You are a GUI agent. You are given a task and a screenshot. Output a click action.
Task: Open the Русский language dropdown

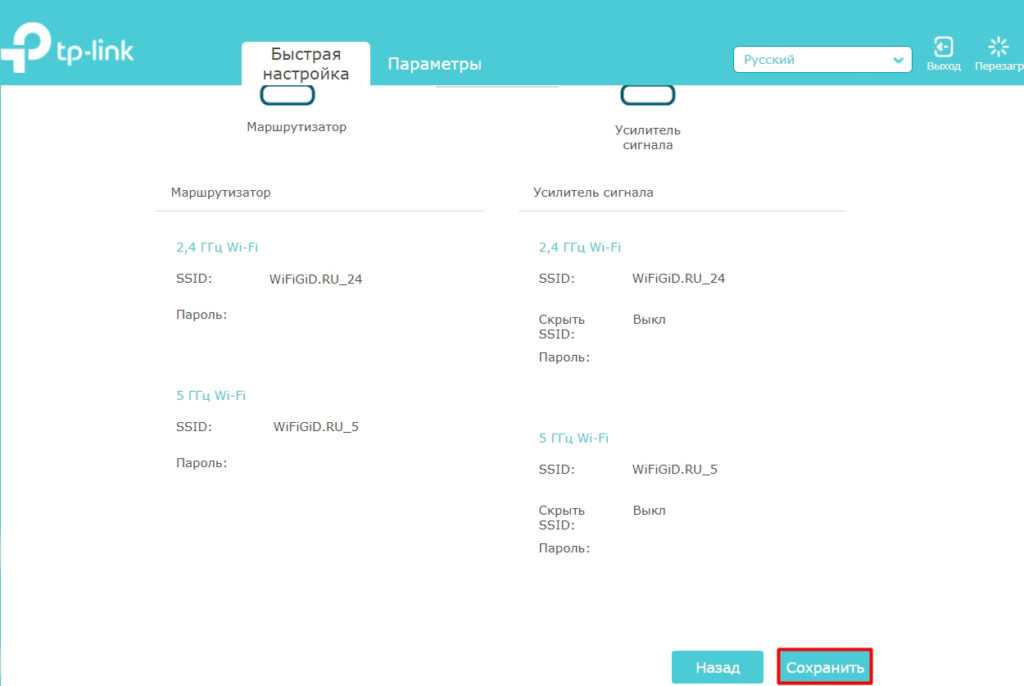[x=822, y=60]
